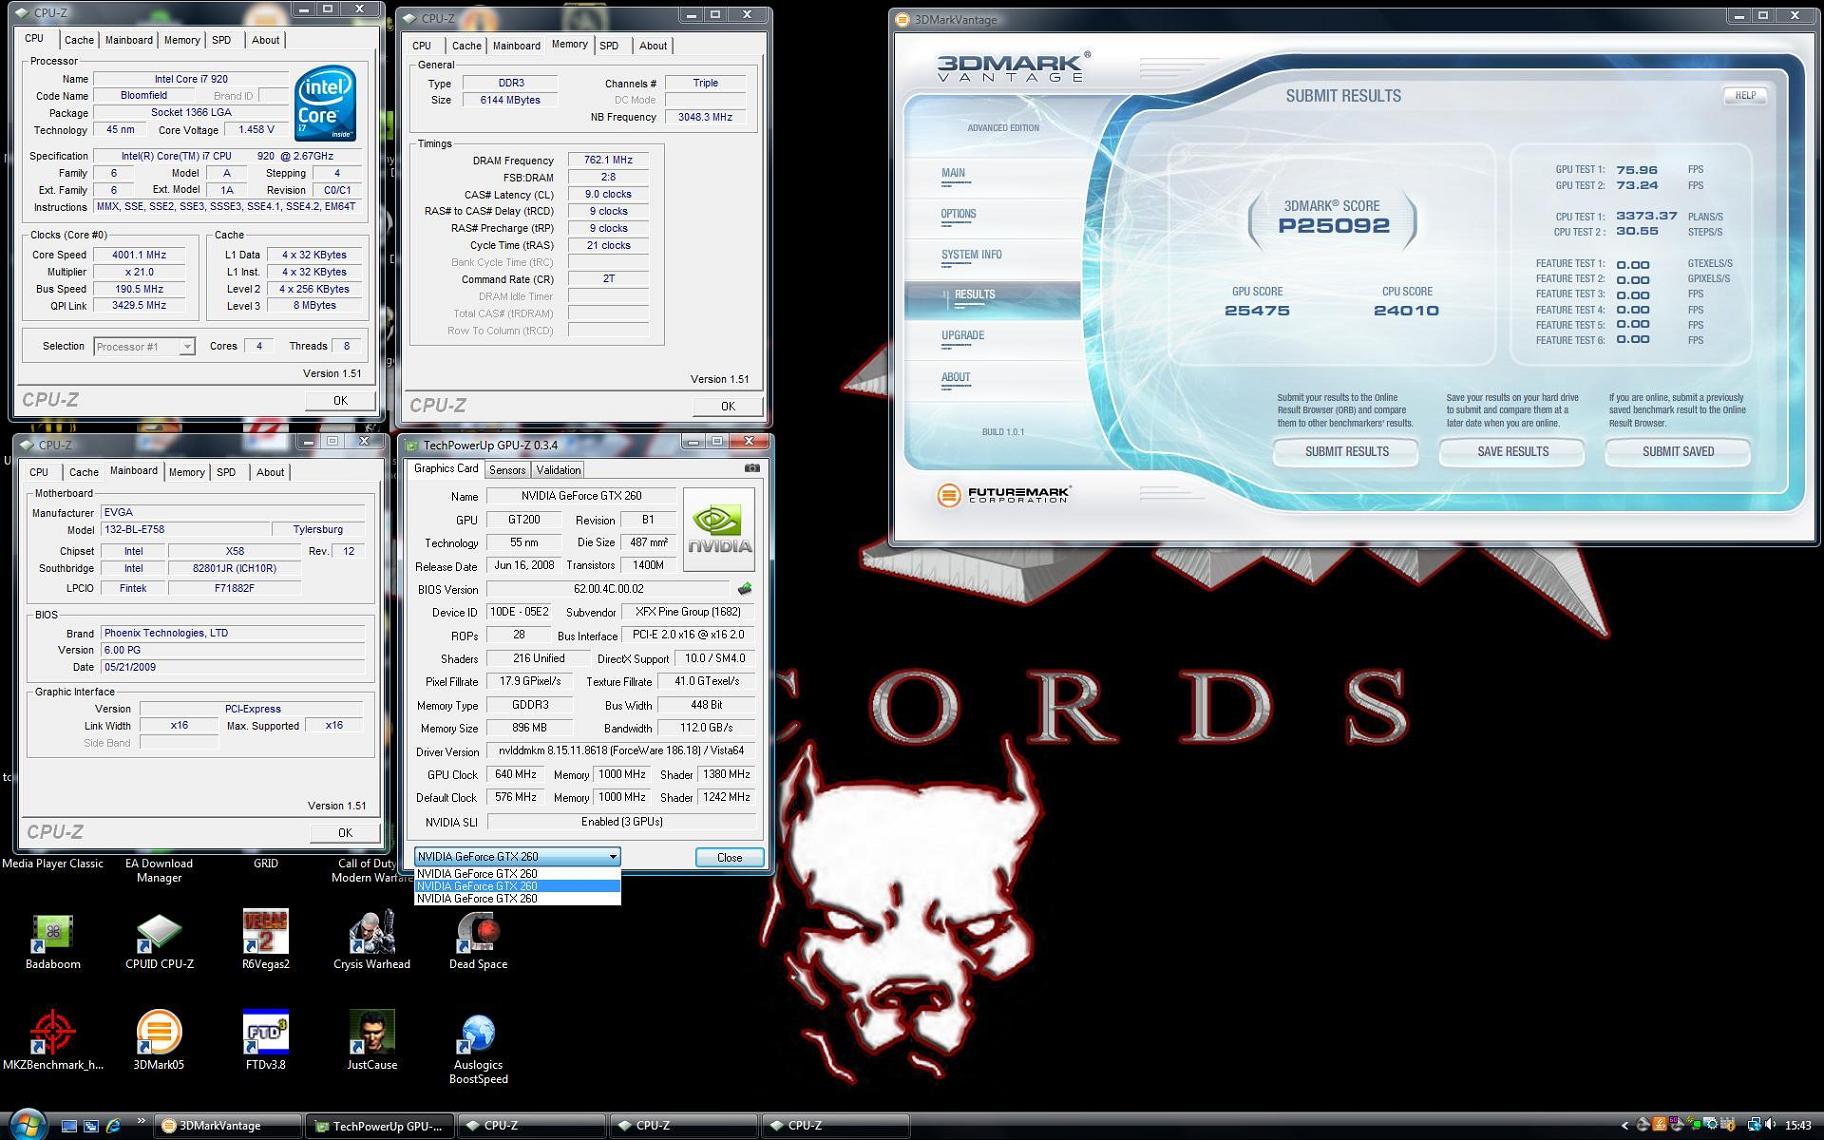Open About in 3DMark Vantage sidebar
Image resolution: width=1824 pixels, height=1140 pixels.
click(955, 378)
